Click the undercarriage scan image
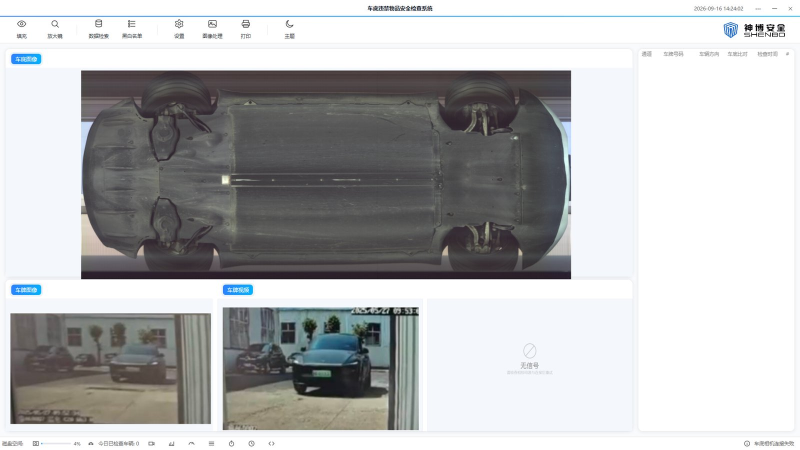The image size is (800, 450). [326, 174]
